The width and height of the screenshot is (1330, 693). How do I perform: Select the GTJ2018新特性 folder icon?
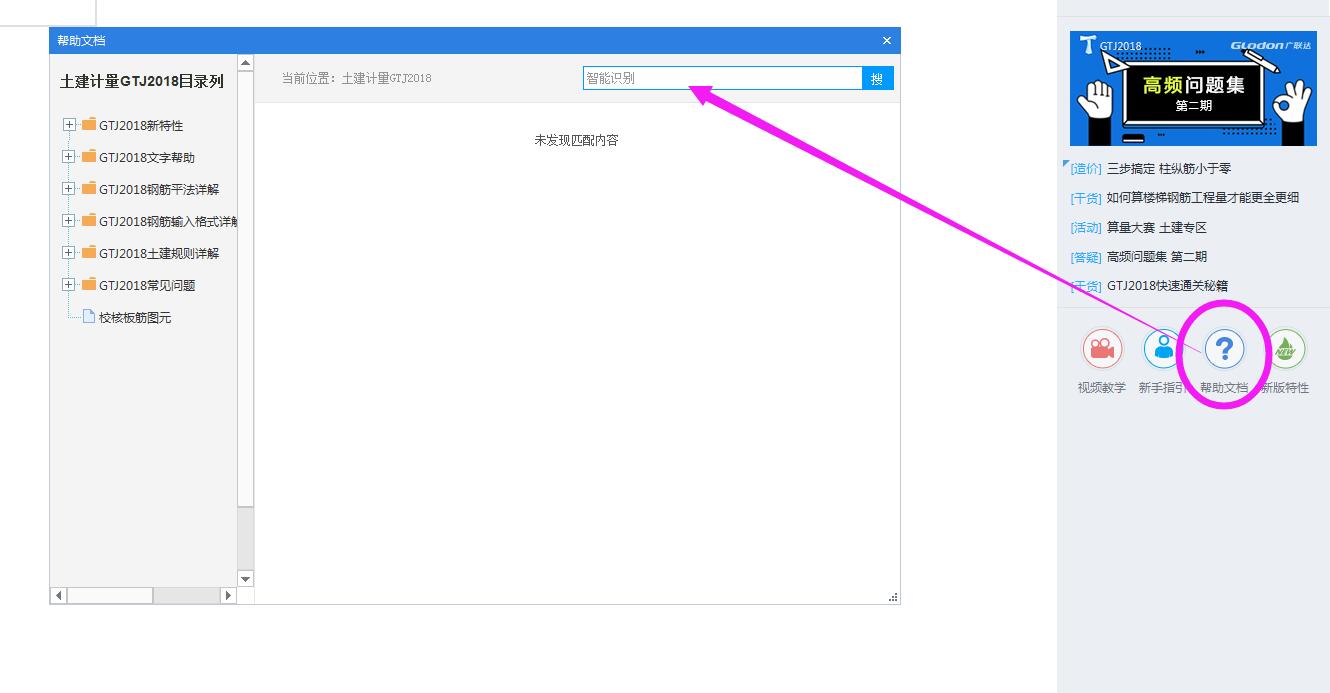tap(89, 125)
